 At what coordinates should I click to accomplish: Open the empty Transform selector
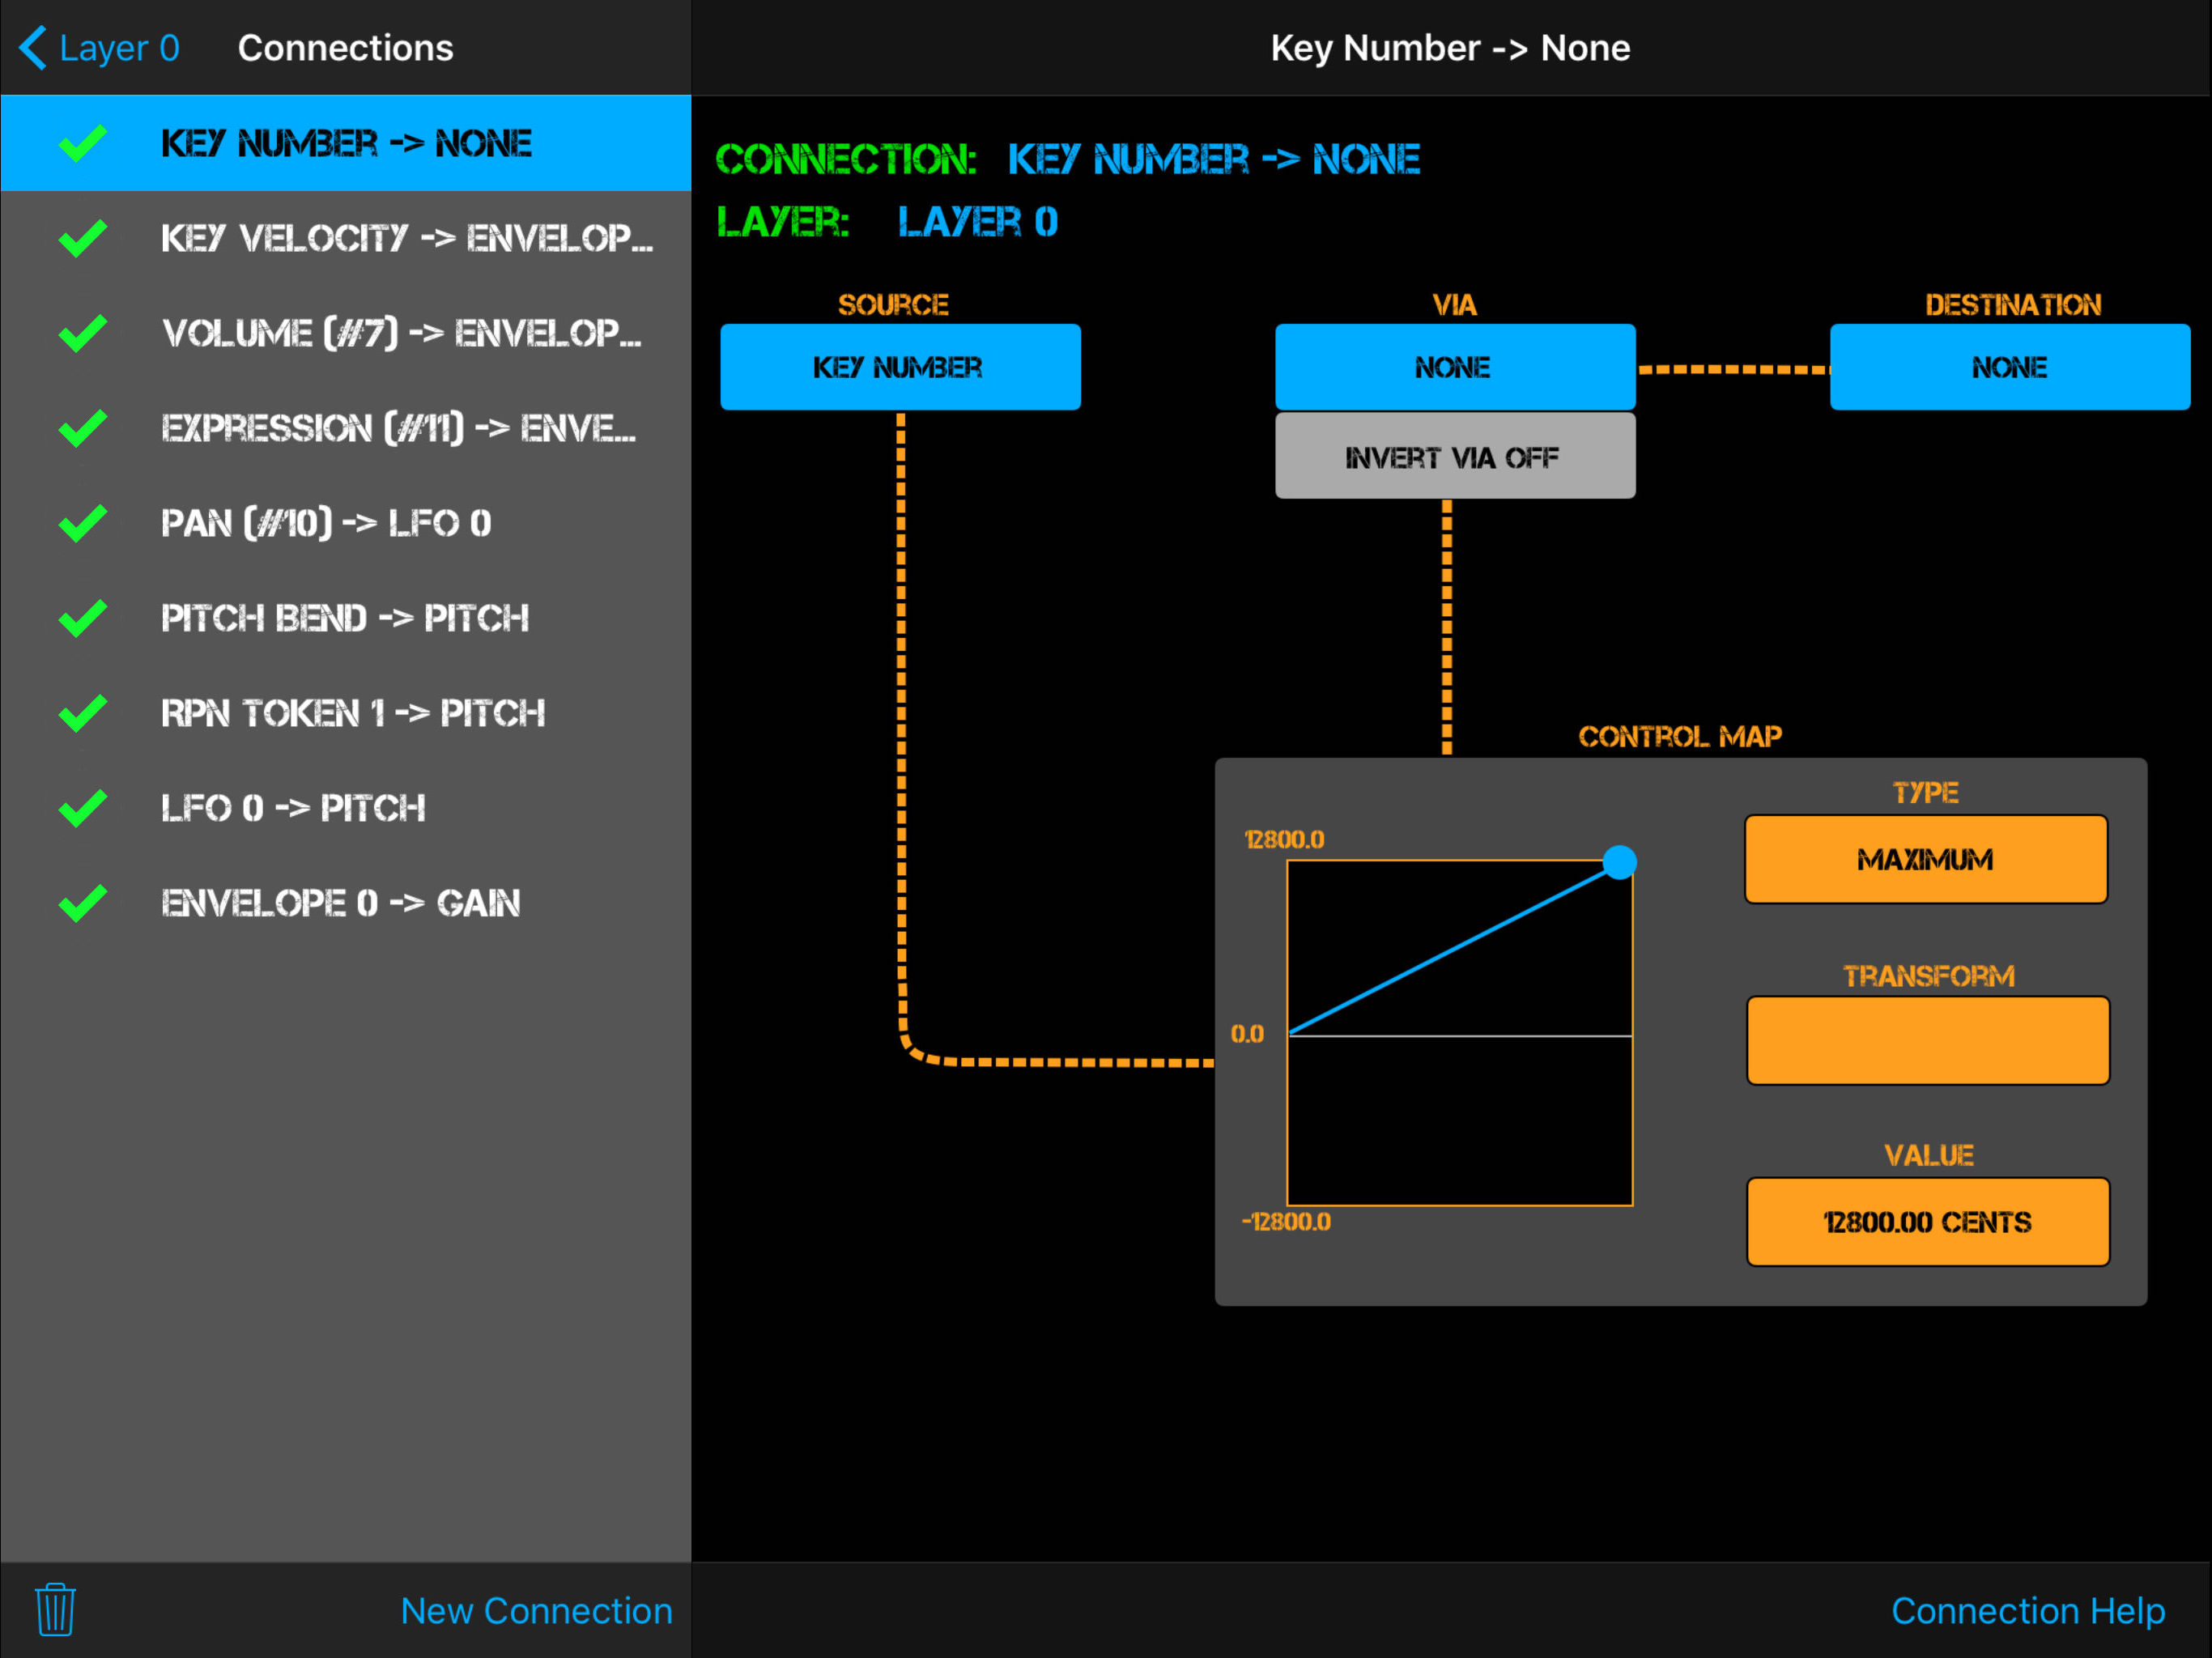pos(1927,1040)
